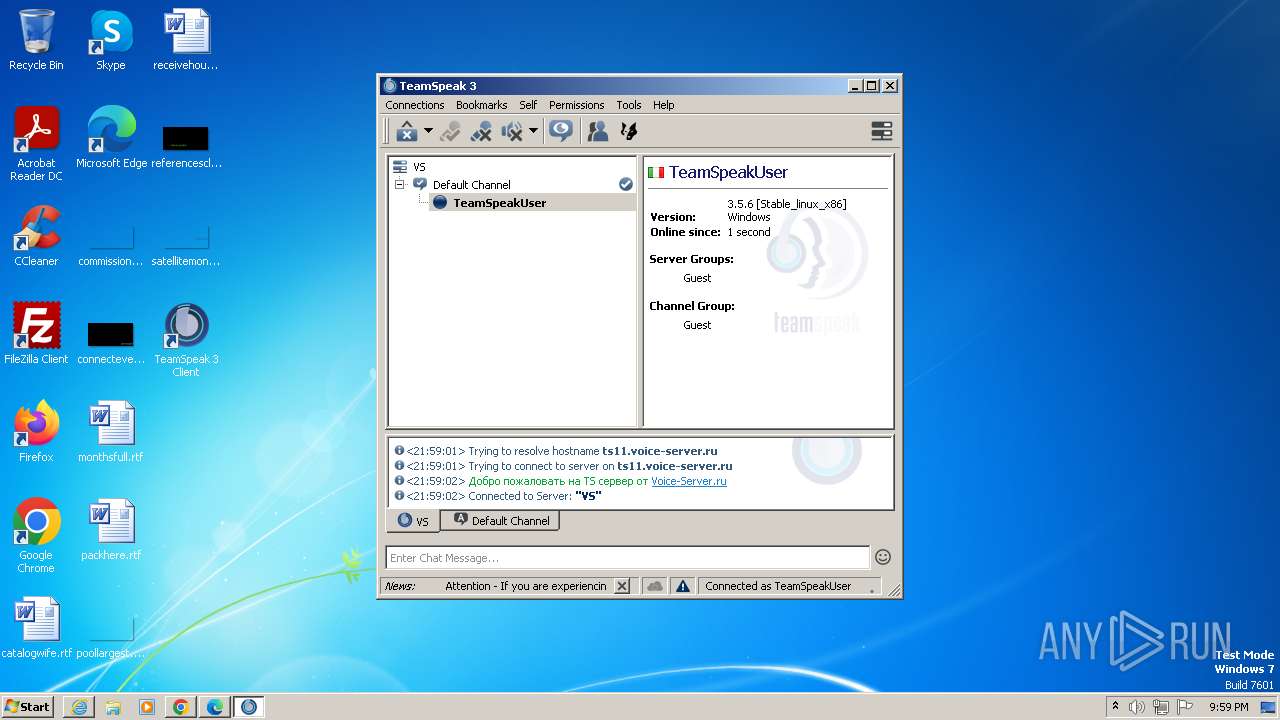
Task: Open Windows Explorer folder taskbar icon
Action: [x=113, y=707]
